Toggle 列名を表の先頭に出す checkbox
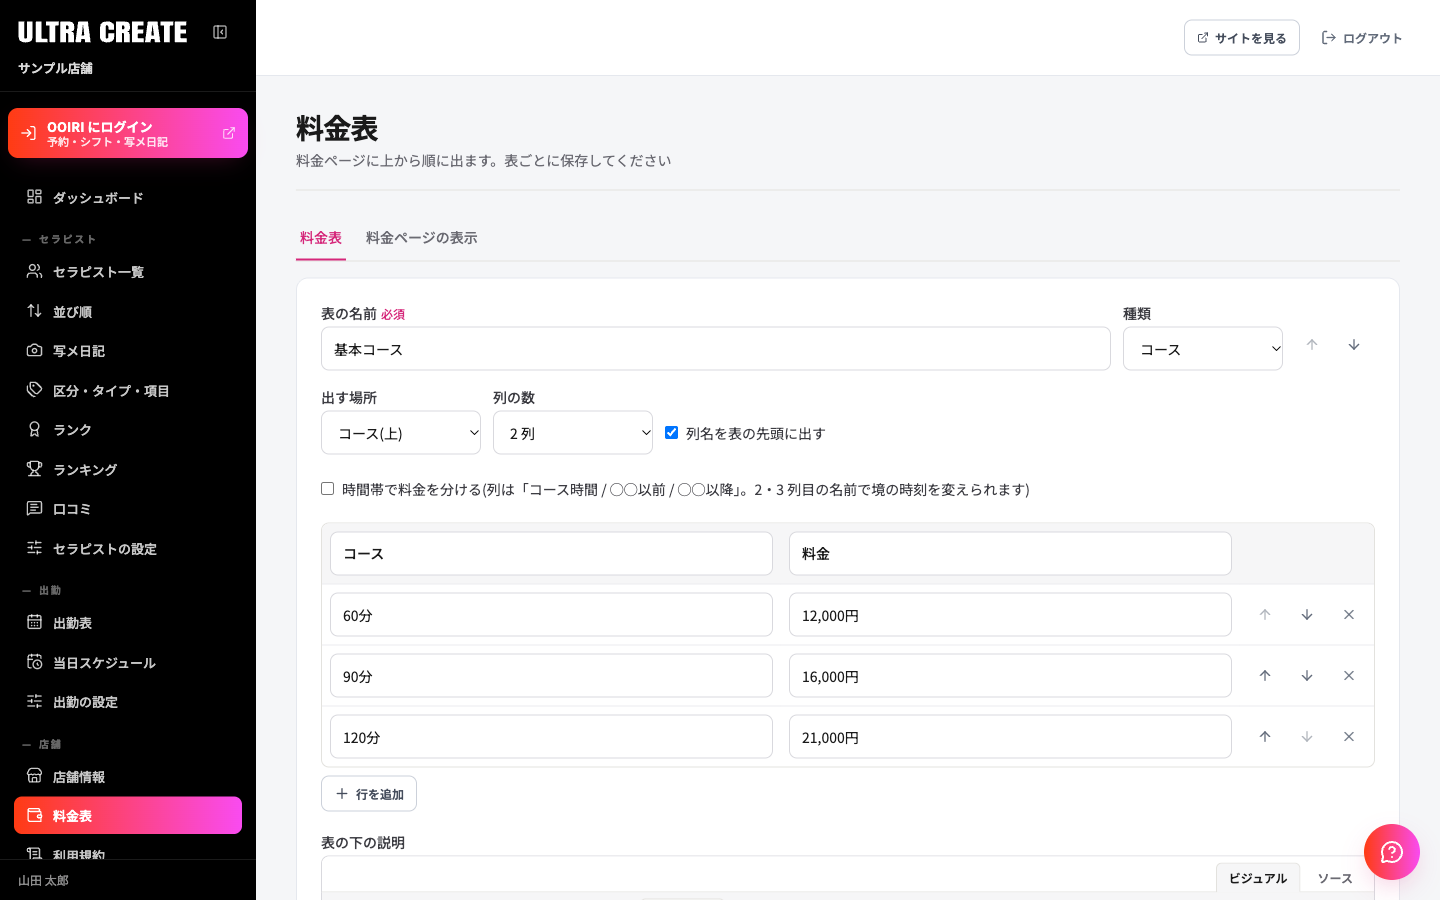The height and width of the screenshot is (900, 1440). [672, 433]
